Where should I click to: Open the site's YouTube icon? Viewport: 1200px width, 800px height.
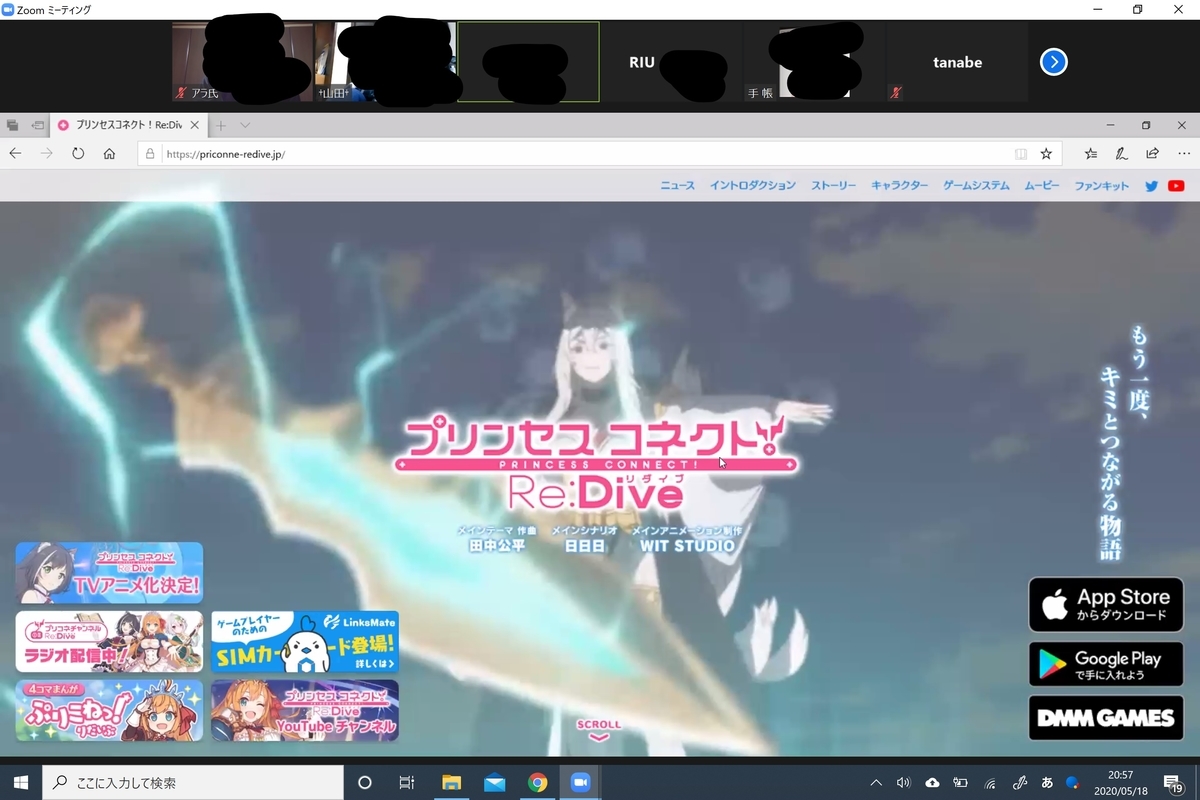[1176, 186]
